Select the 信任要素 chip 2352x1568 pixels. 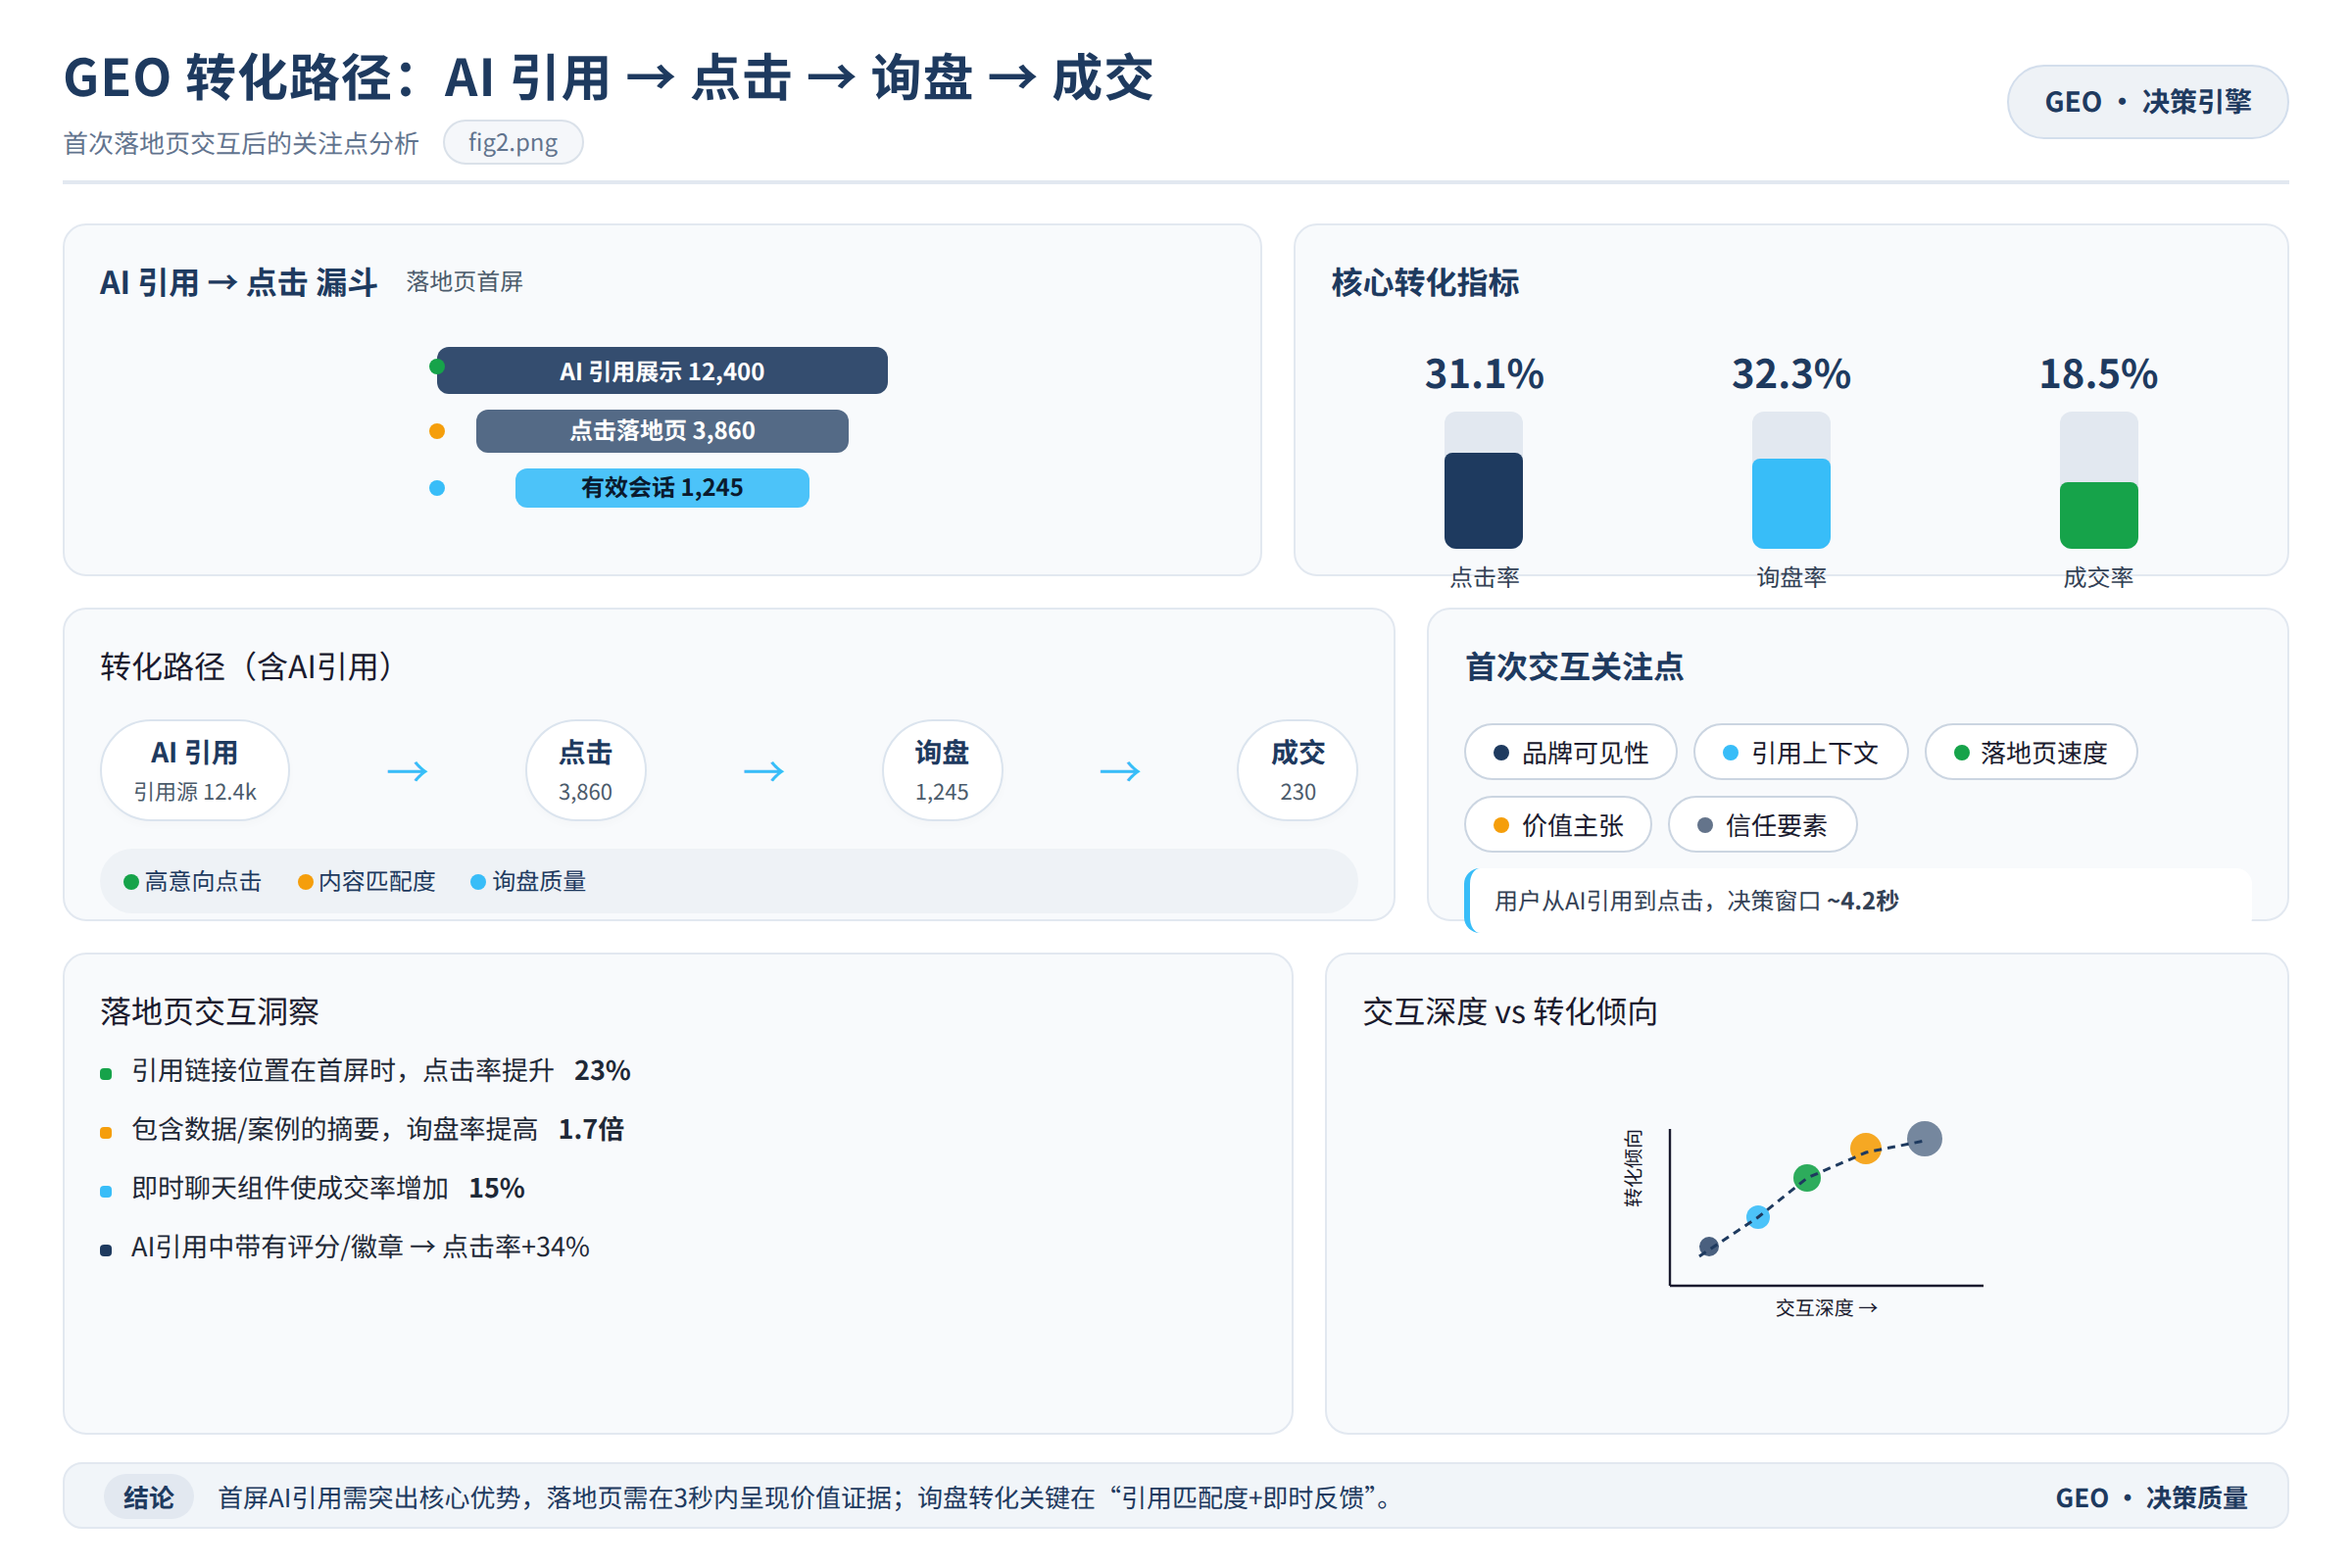[x=1763, y=825]
